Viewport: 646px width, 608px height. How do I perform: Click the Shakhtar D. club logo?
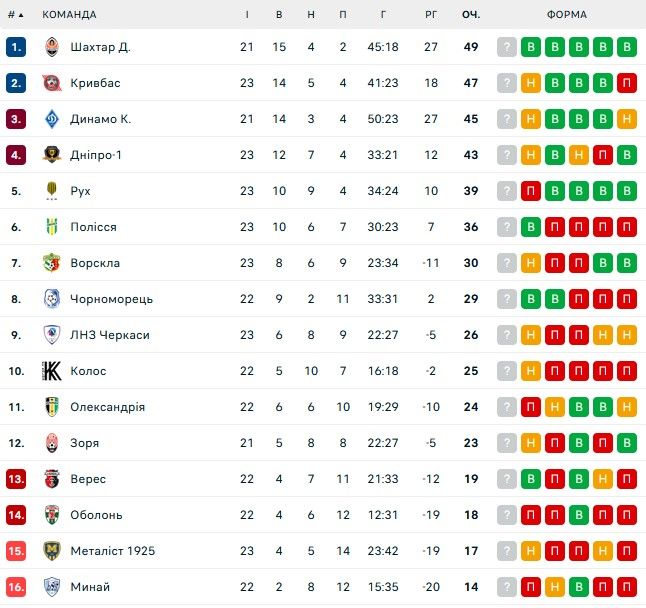[x=52, y=47]
